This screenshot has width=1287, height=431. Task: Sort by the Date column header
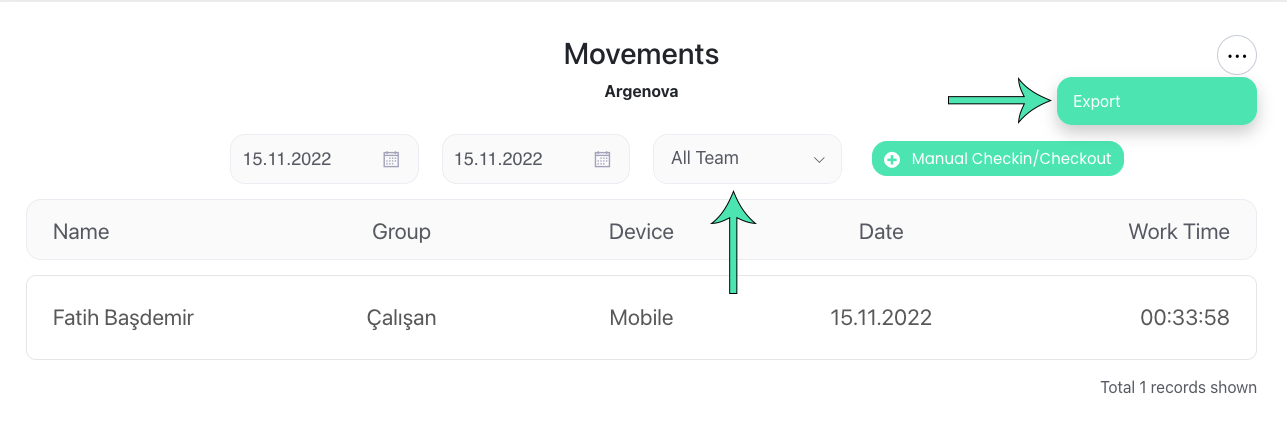click(x=881, y=232)
